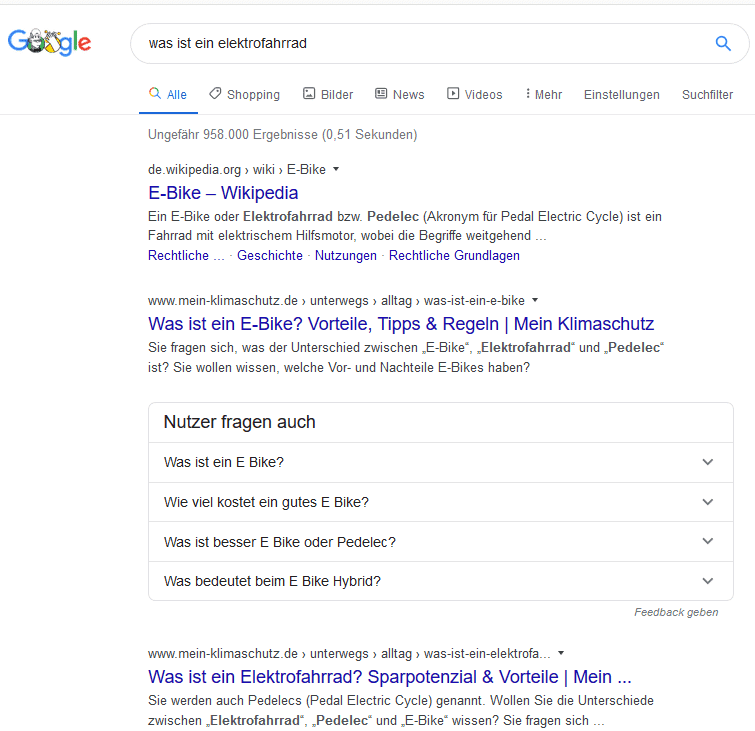Click the blue search magnifier icon
Image resolution: width=755 pixels, height=731 pixels.
tap(722, 43)
